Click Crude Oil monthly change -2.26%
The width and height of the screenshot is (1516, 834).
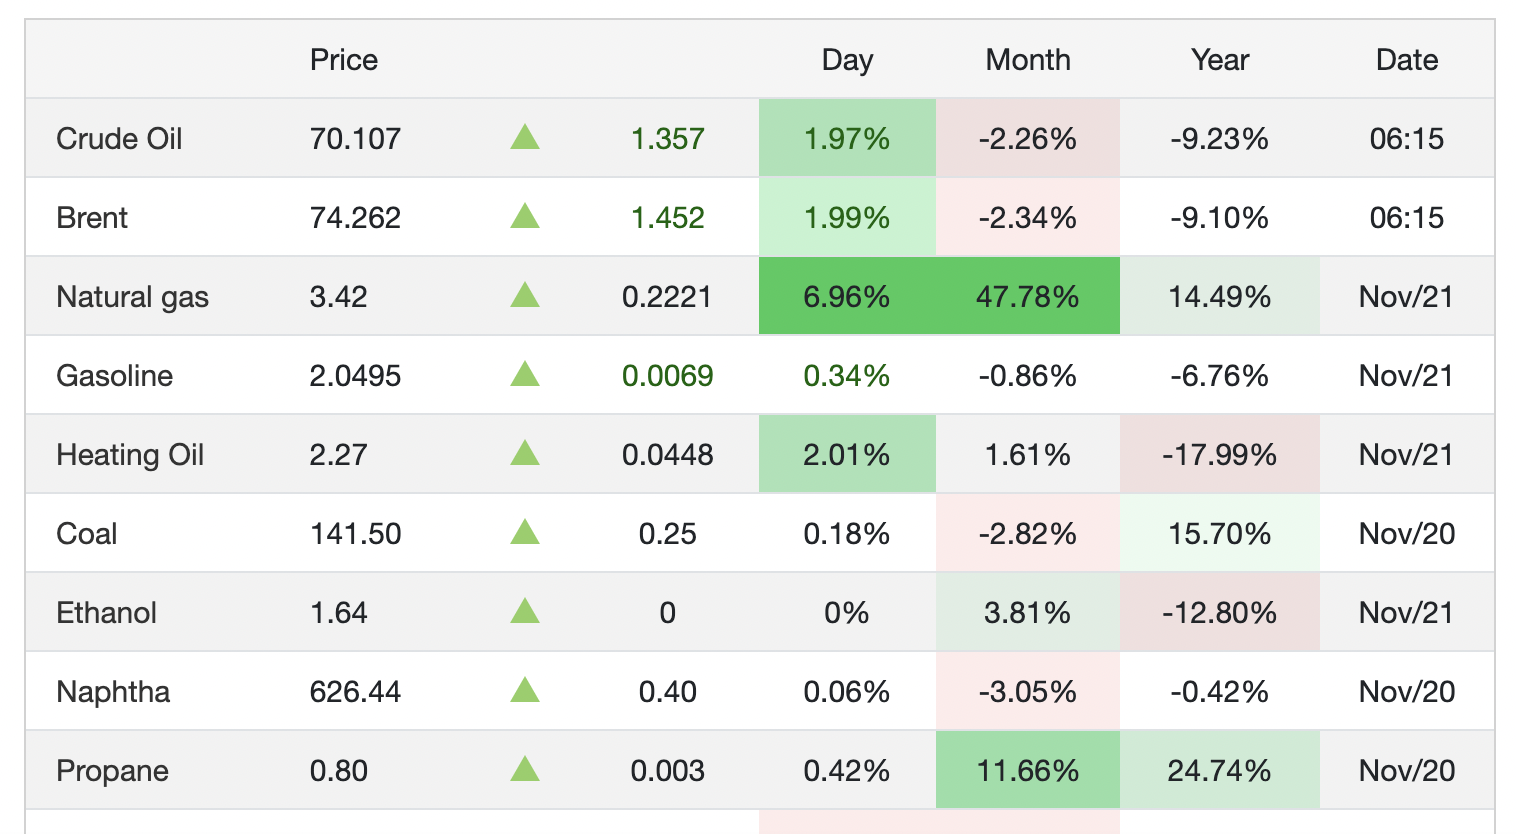(x=1028, y=138)
